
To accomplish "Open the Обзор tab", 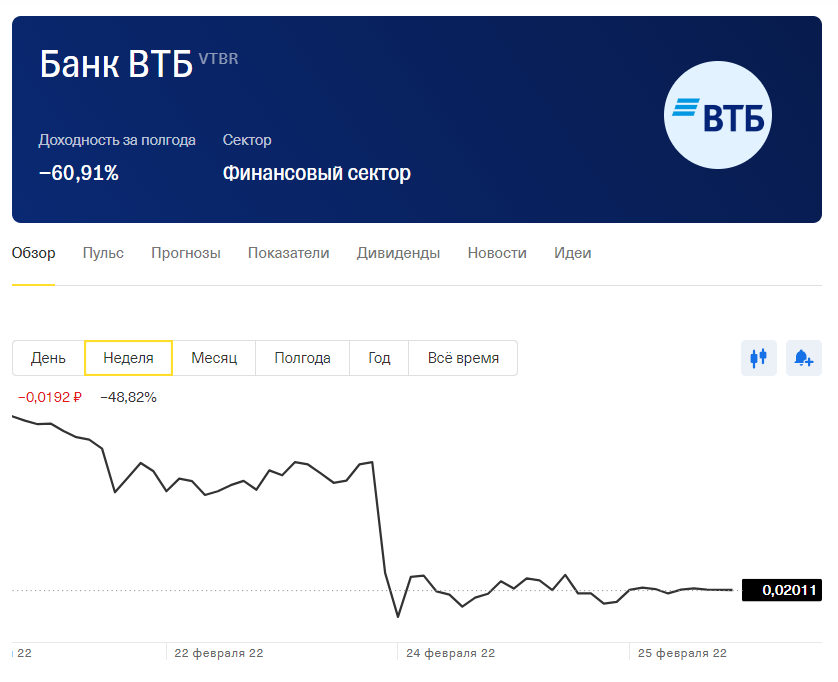I will (x=33, y=253).
